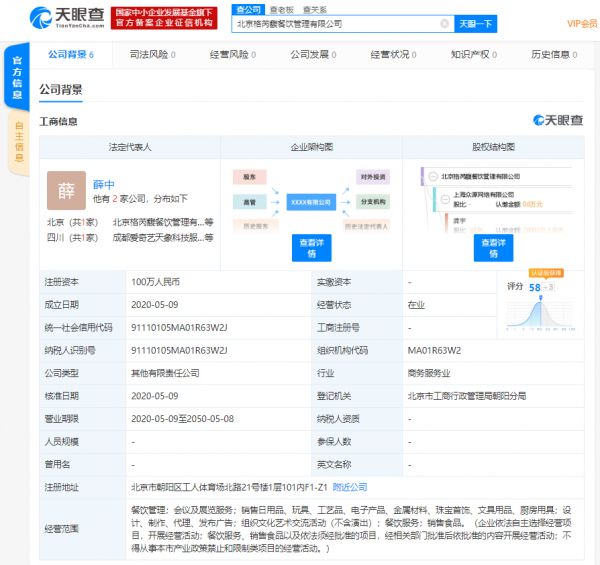Open the 自主信息 side tab
The width and height of the screenshot is (600, 565).
pyautogui.click(x=17, y=139)
